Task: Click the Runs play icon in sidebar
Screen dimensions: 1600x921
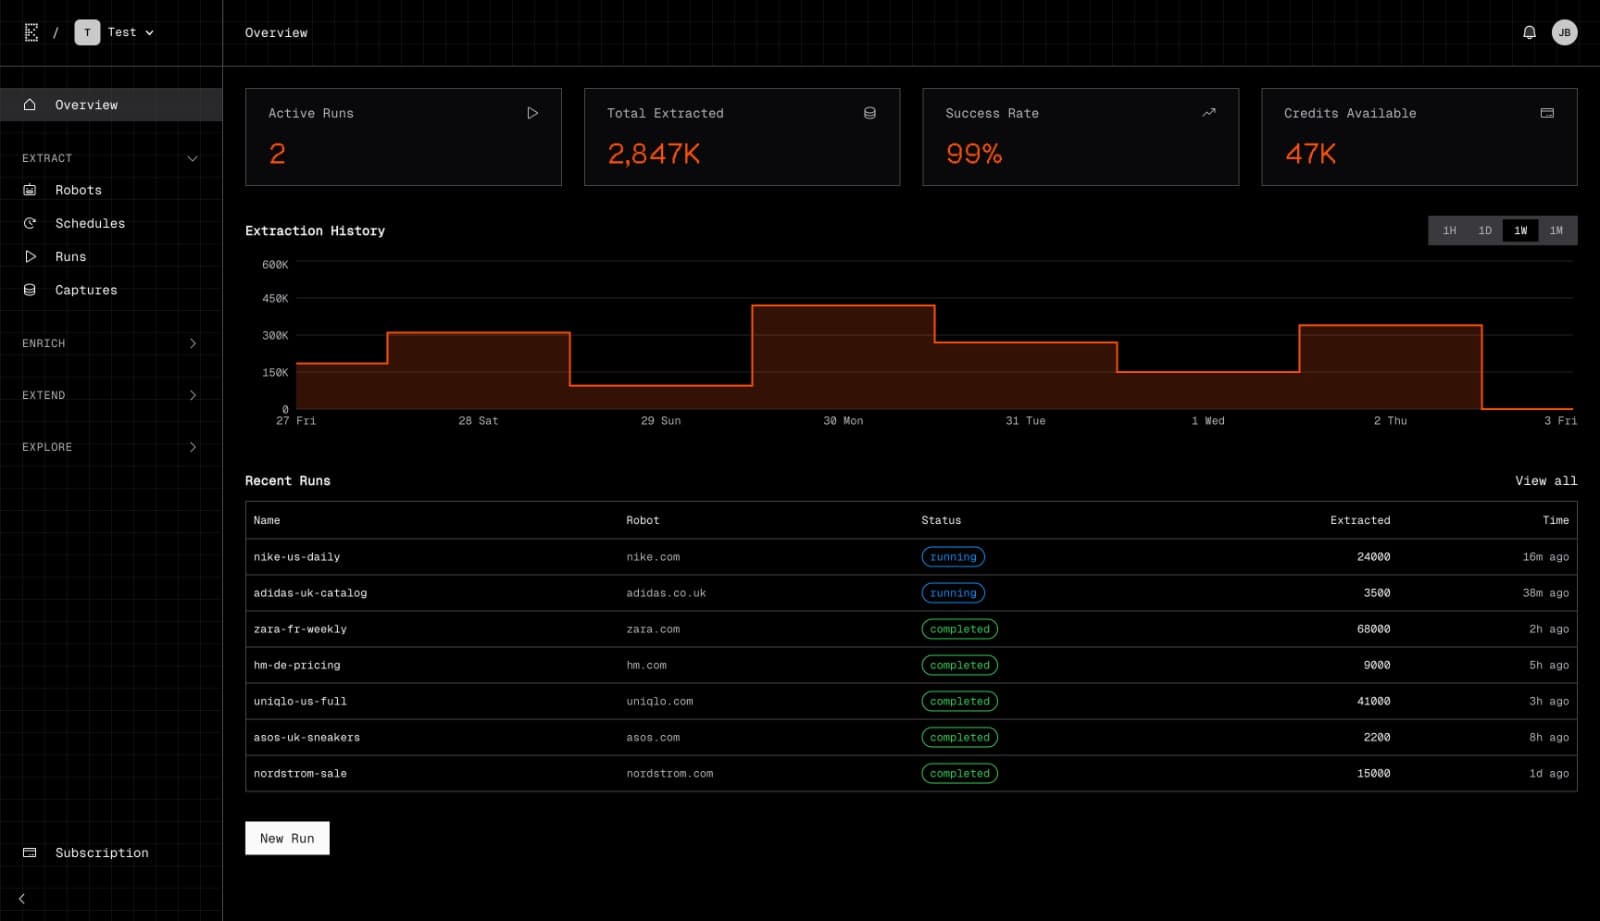Action: pyautogui.click(x=30, y=257)
